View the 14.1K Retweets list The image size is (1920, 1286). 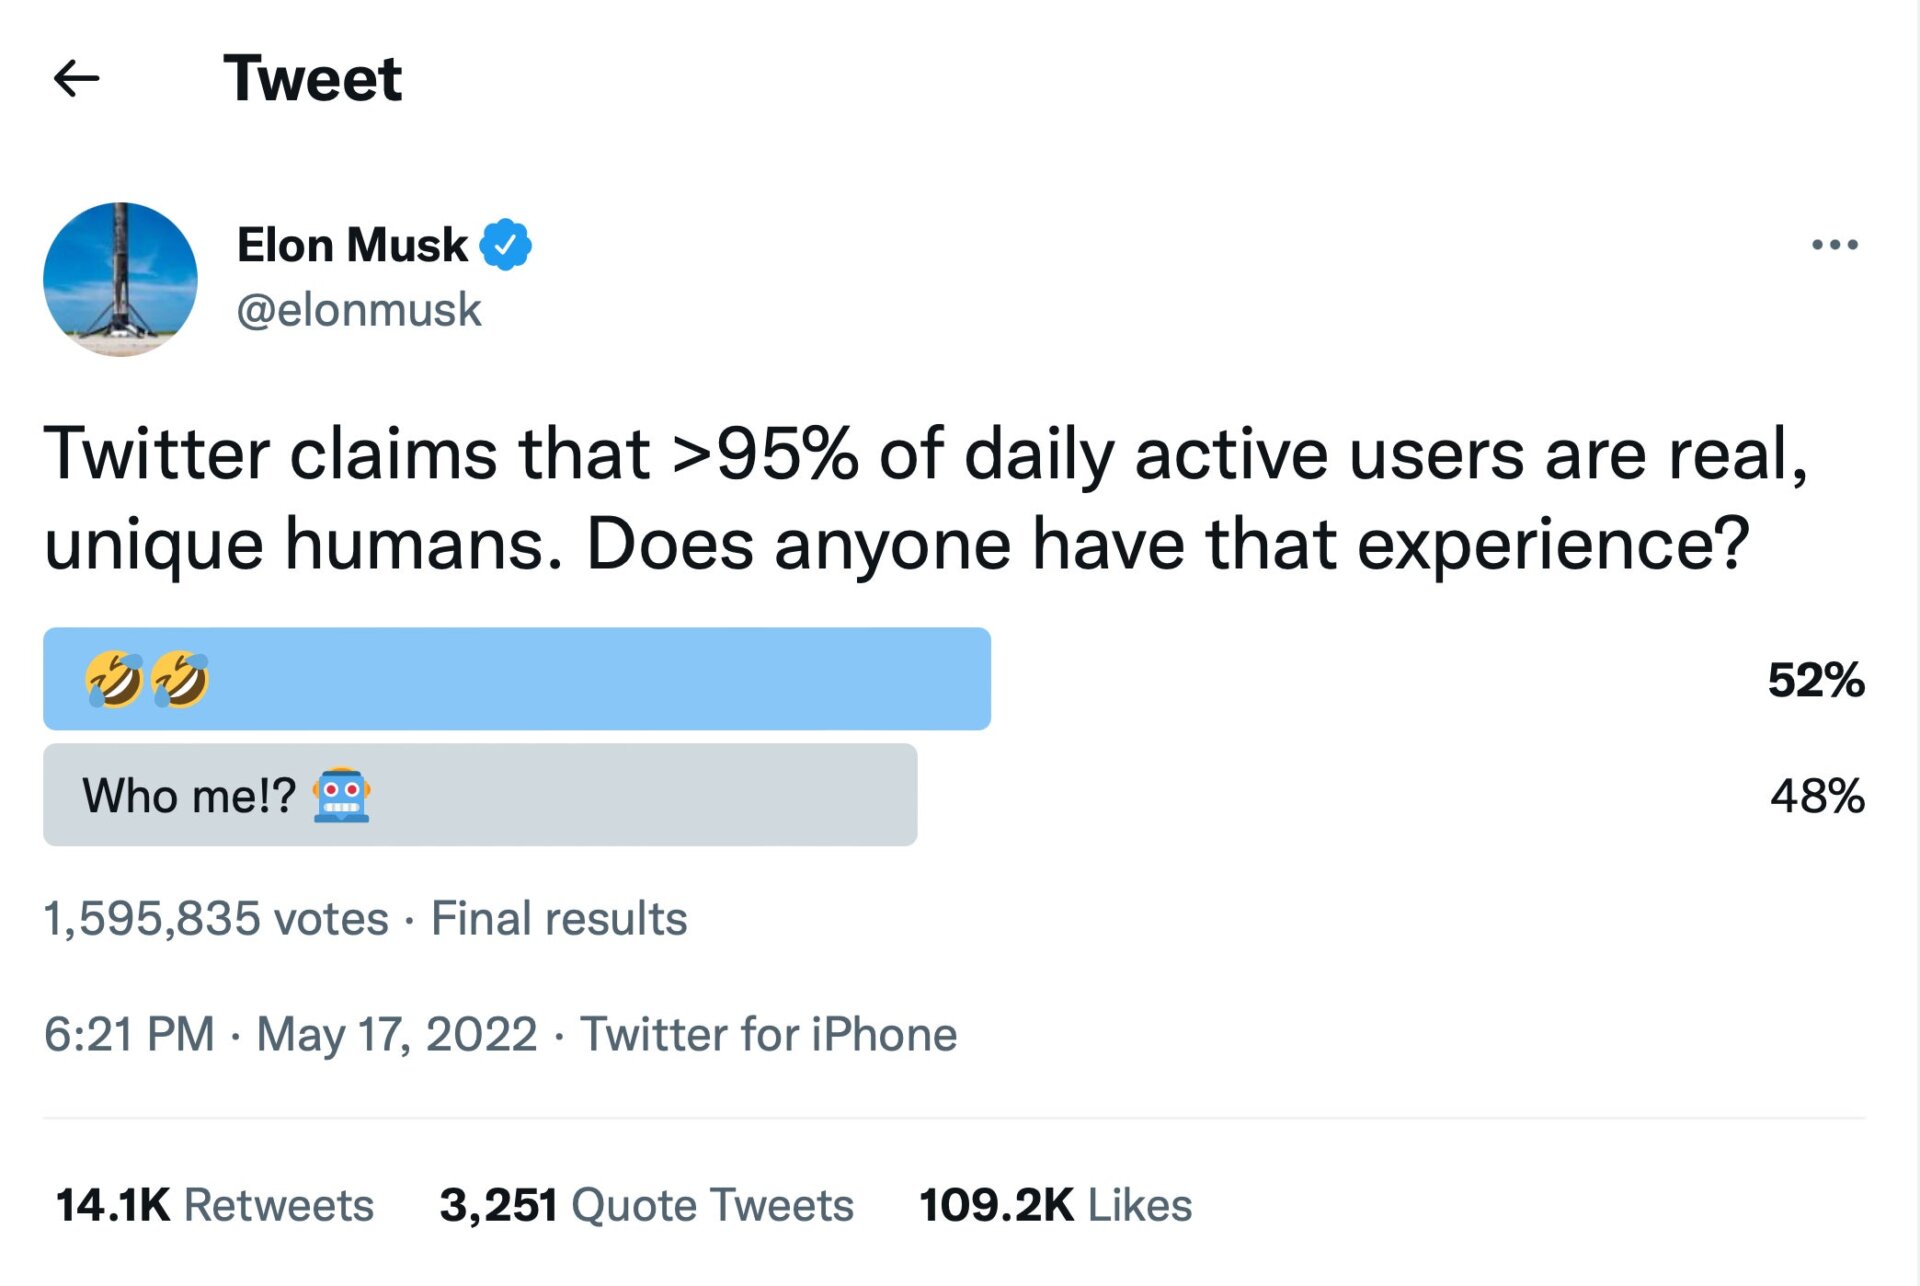point(215,1205)
